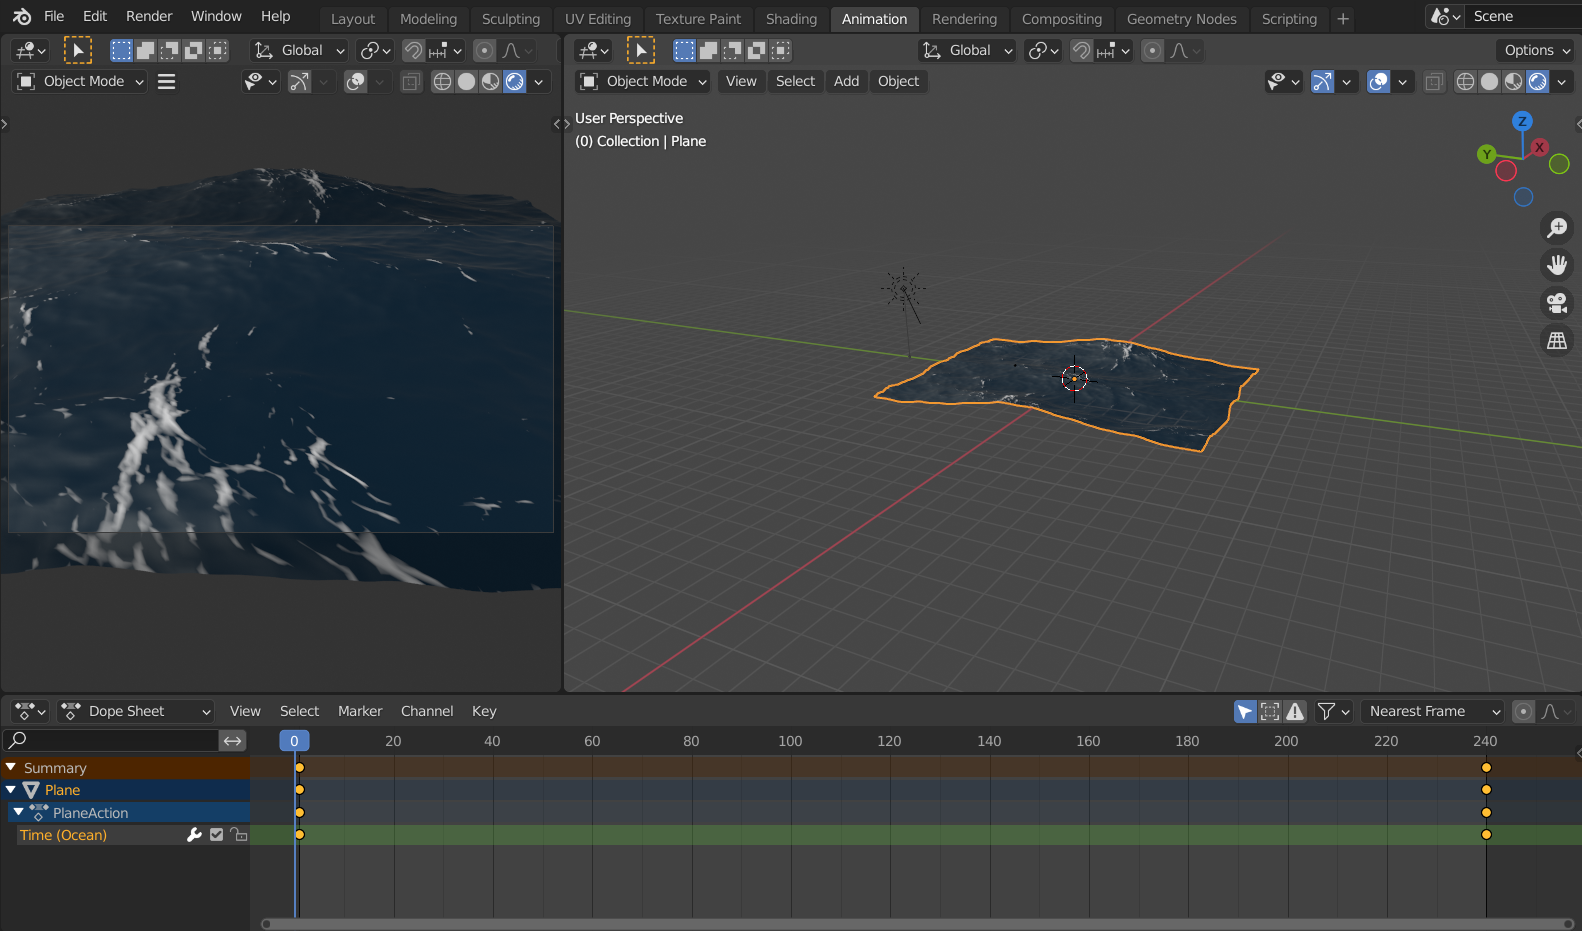Toggle camera view icon
This screenshot has width=1582, height=931.
point(1557,303)
